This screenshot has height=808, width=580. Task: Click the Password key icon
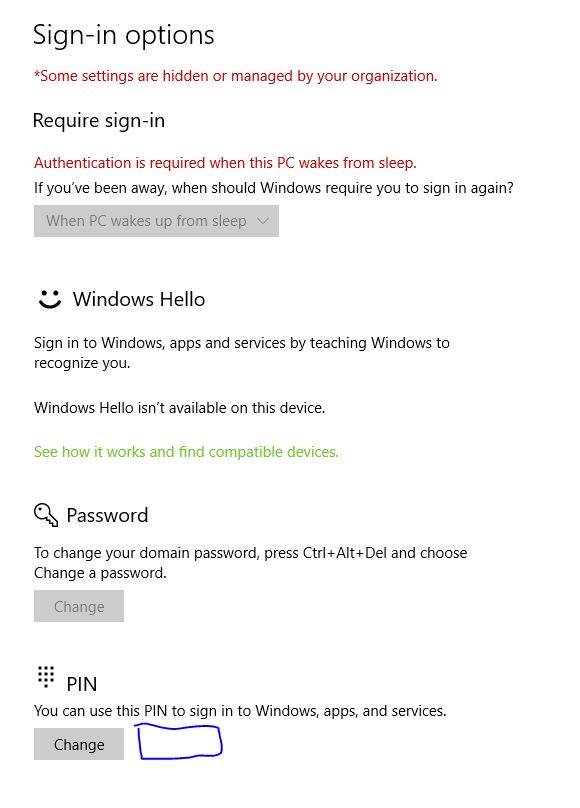coord(45,513)
